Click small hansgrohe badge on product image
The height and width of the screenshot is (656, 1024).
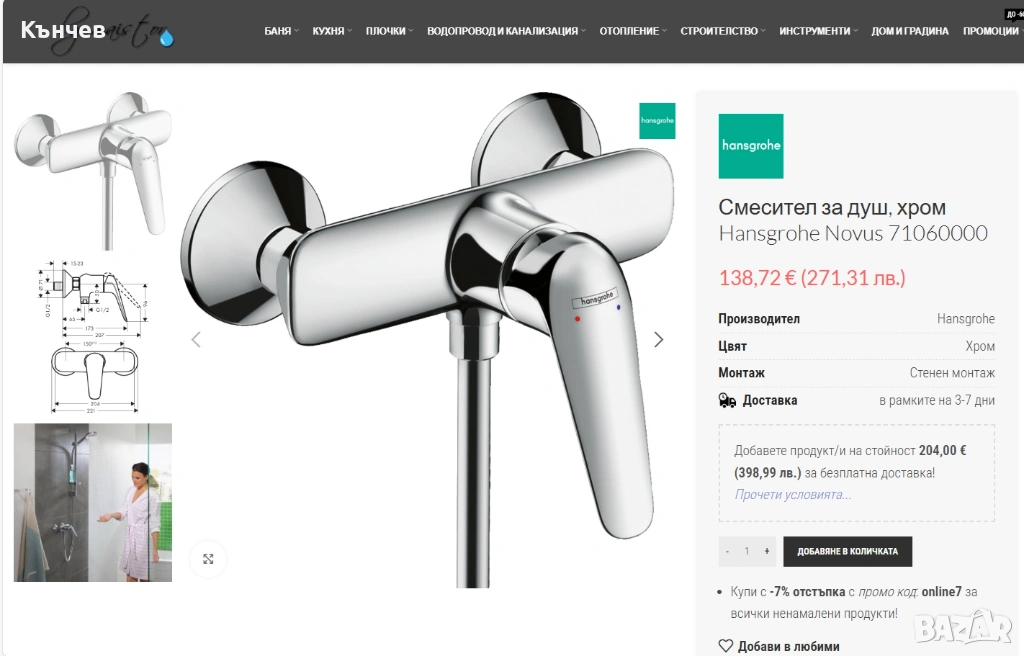click(x=657, y=121)
